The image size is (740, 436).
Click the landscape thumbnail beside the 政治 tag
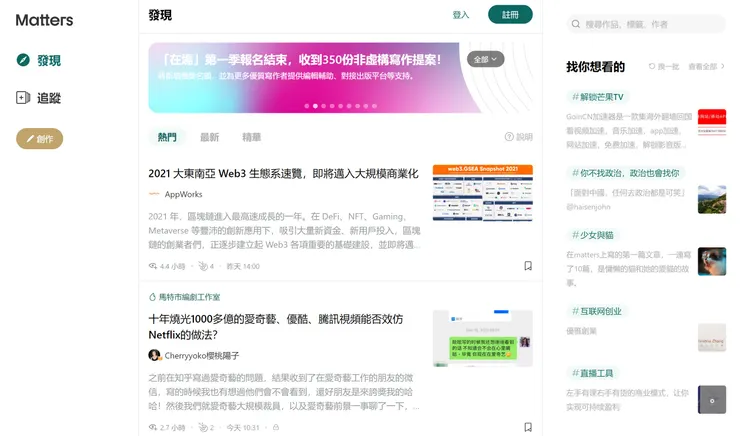(712, 200)
